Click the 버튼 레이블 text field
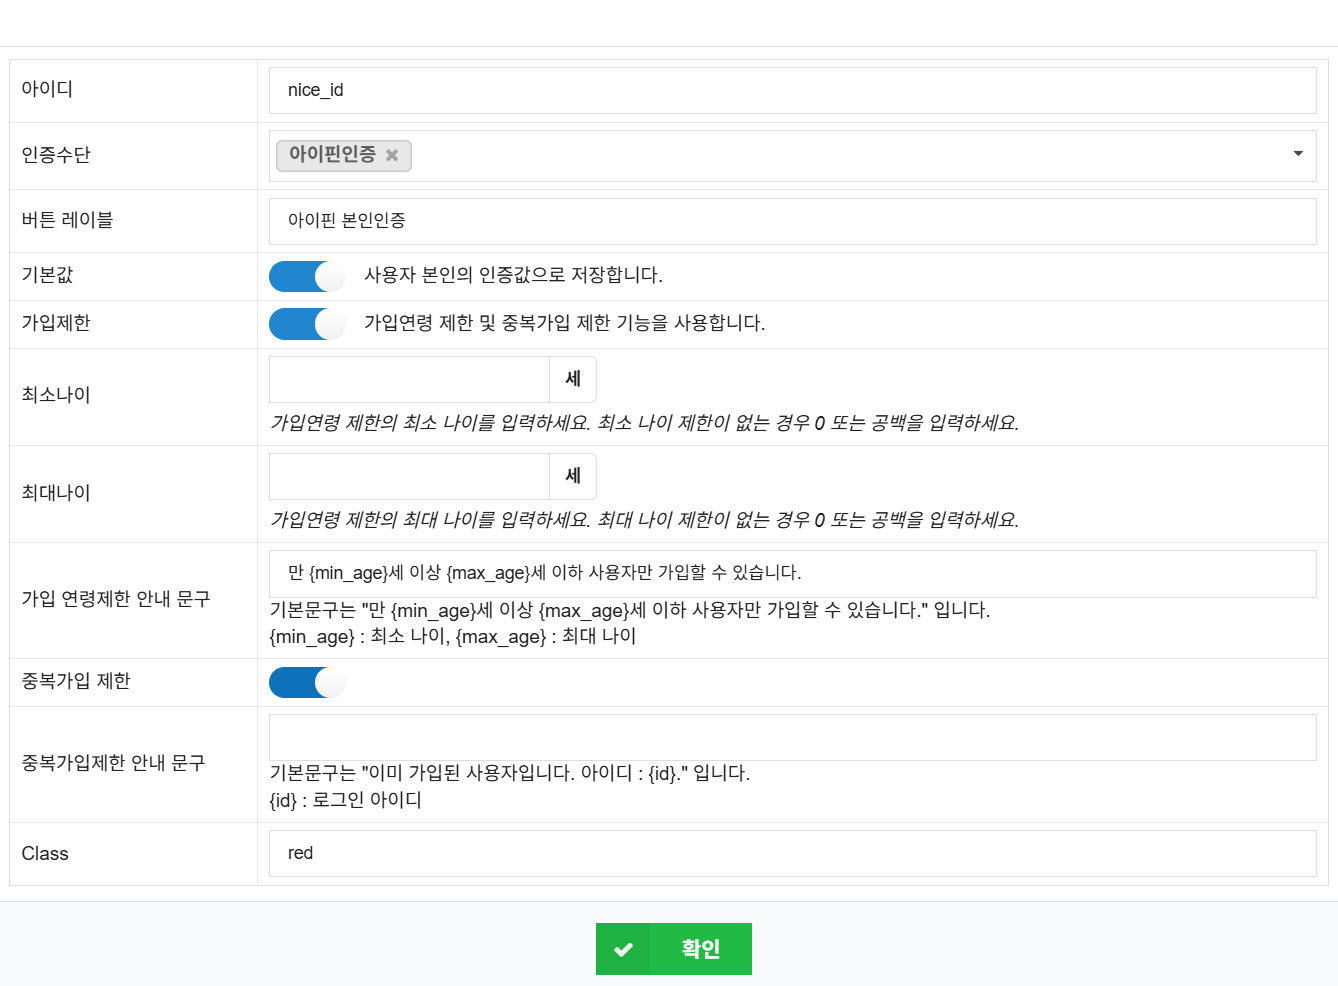The height and width of the screenshot is (986, 1338). [x=792, y=221]
